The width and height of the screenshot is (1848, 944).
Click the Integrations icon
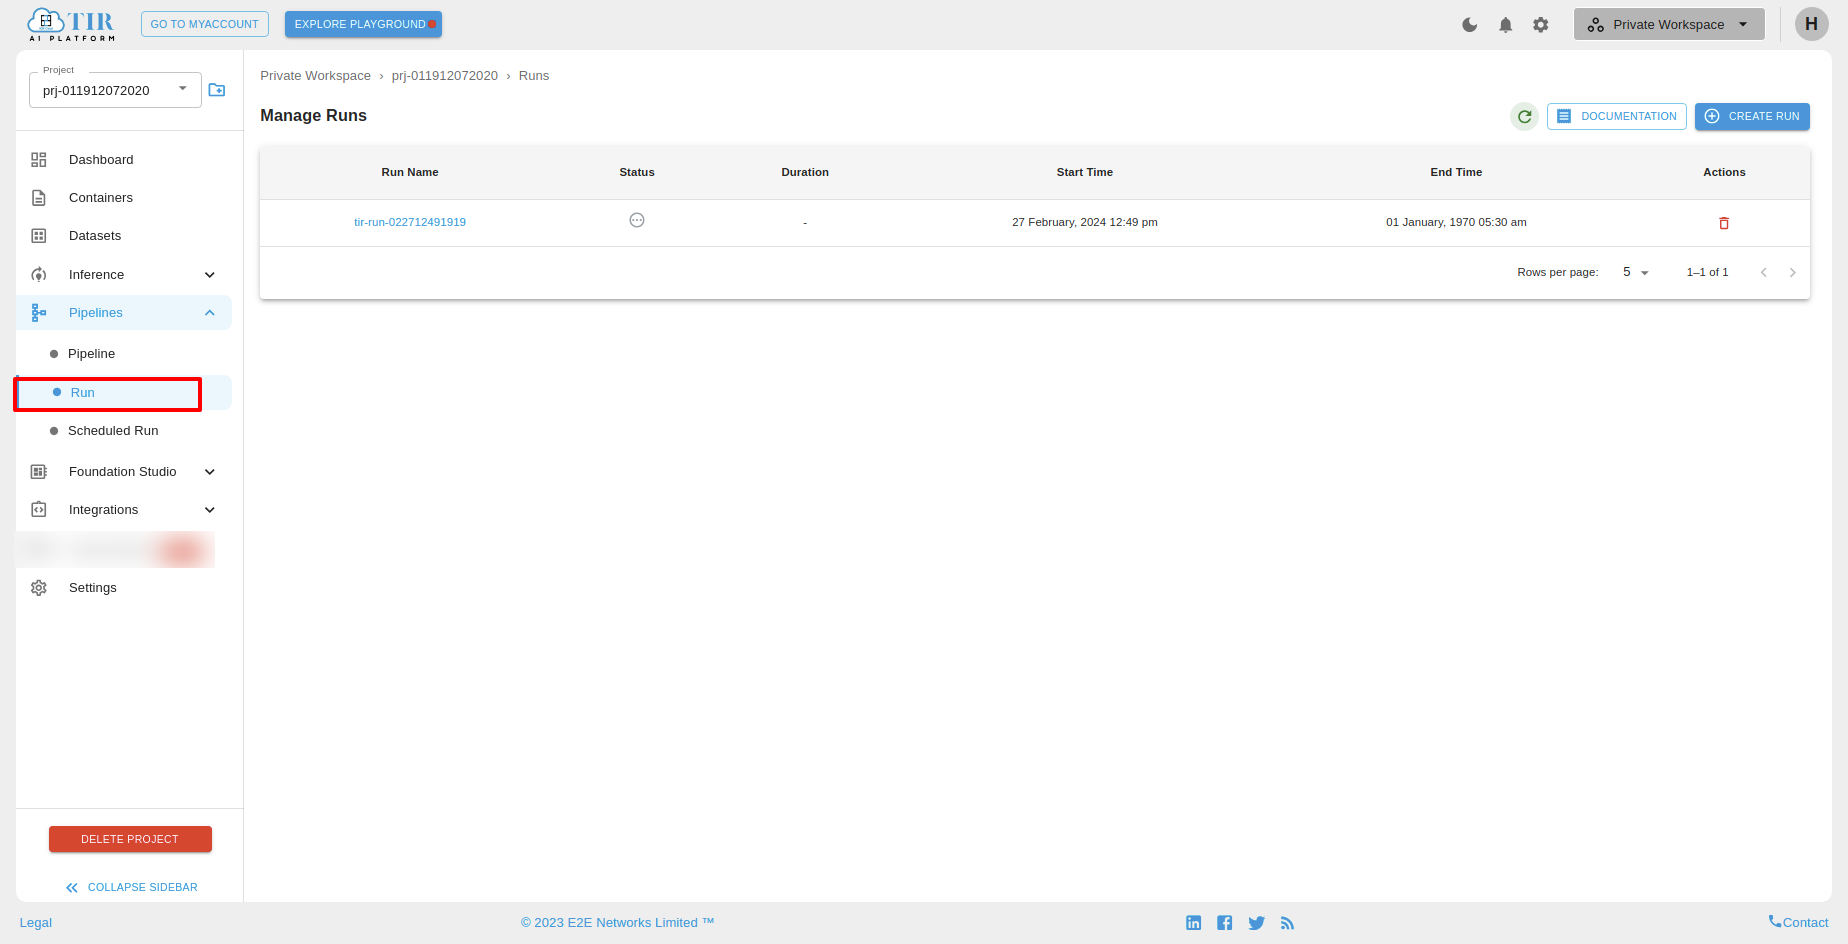pyautogui.click(x=39, y=510)
